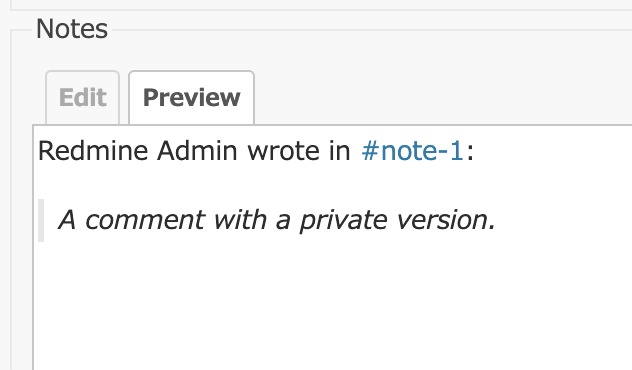The width and height of the screenshot is (632, 370).
Task: Select the Preview tab
Action: [191, 97]
